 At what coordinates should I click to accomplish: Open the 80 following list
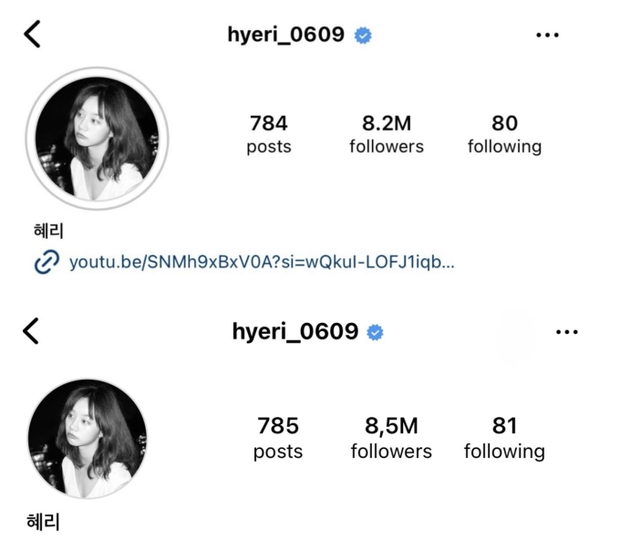(x=505, y=134)
